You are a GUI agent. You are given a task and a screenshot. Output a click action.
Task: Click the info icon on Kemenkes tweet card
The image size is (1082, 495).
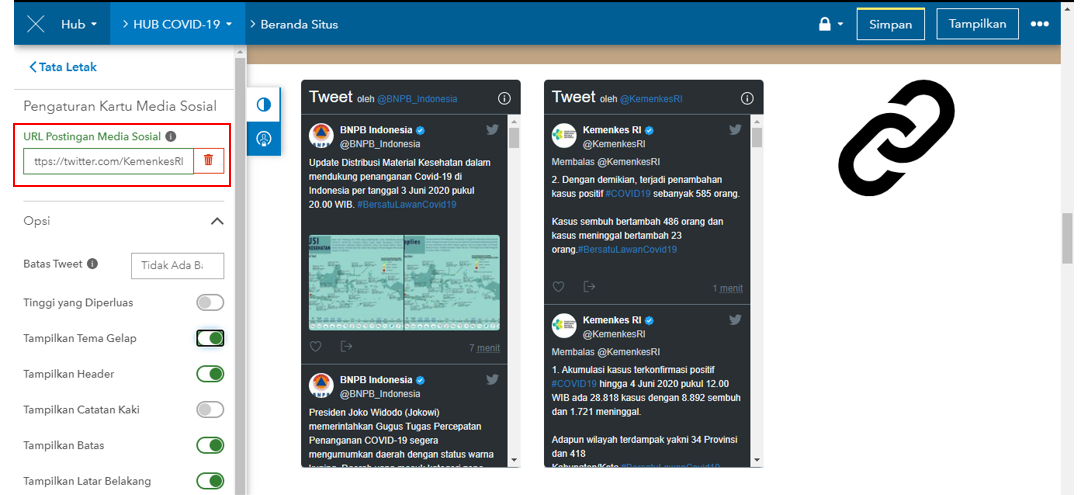tap(747, 99)
